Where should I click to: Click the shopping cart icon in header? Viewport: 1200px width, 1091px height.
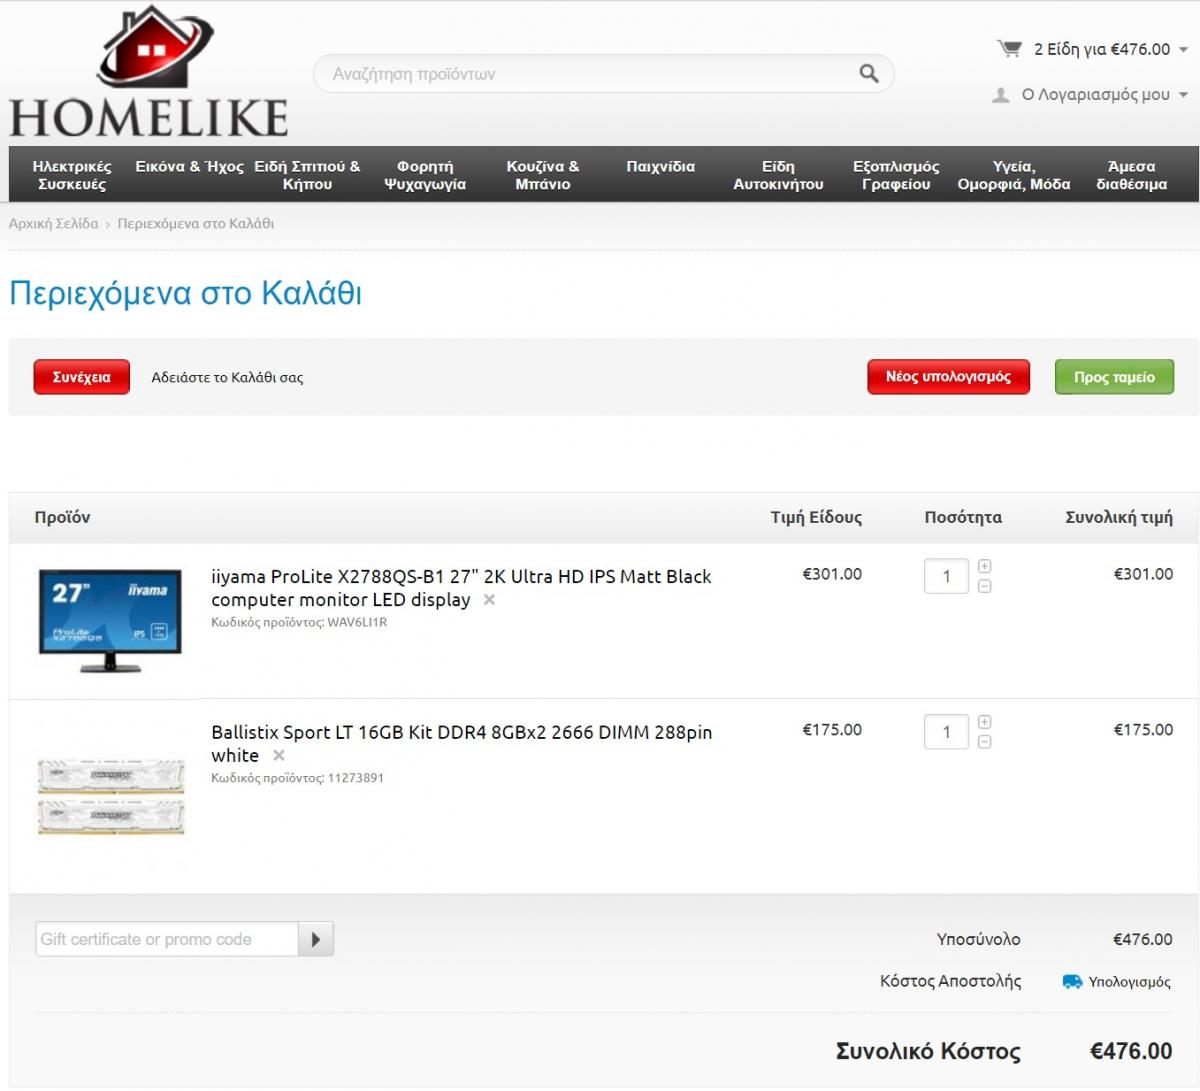coord(1009,48)
